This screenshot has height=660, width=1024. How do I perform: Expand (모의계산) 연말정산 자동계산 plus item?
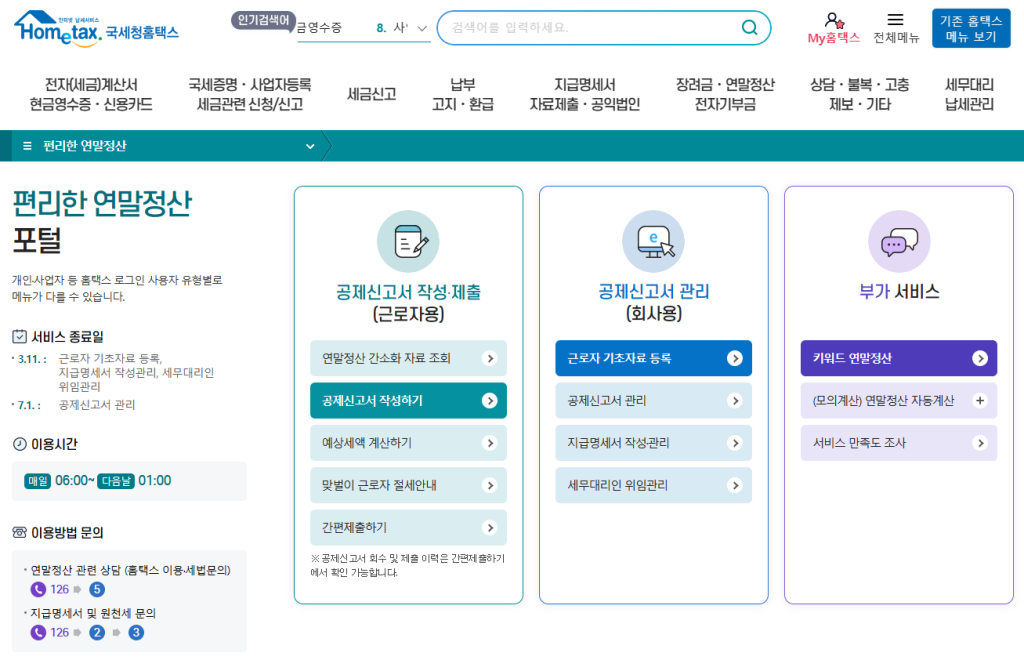[x=979, y=400]
